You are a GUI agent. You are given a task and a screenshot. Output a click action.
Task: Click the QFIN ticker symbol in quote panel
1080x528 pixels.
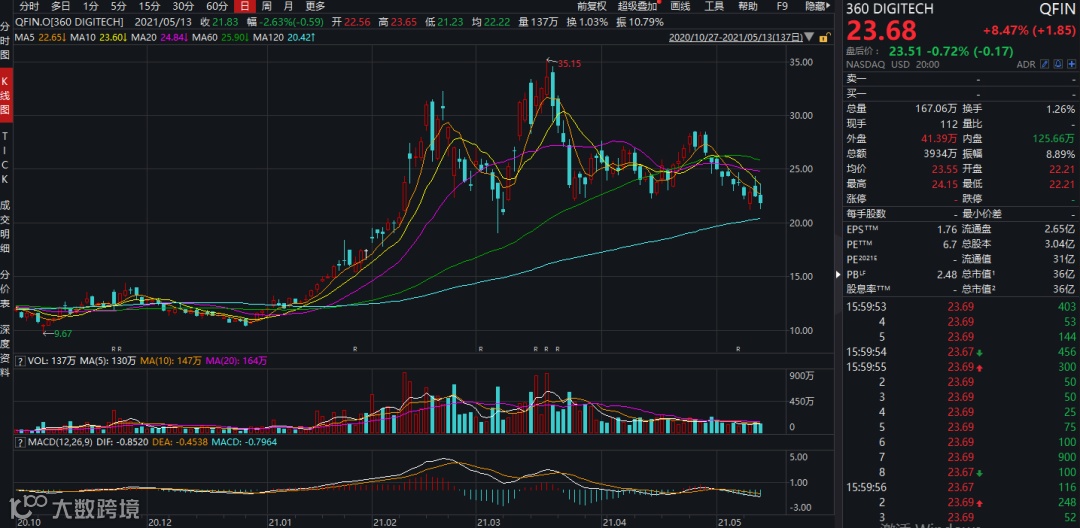click(x=1056, y=9)
